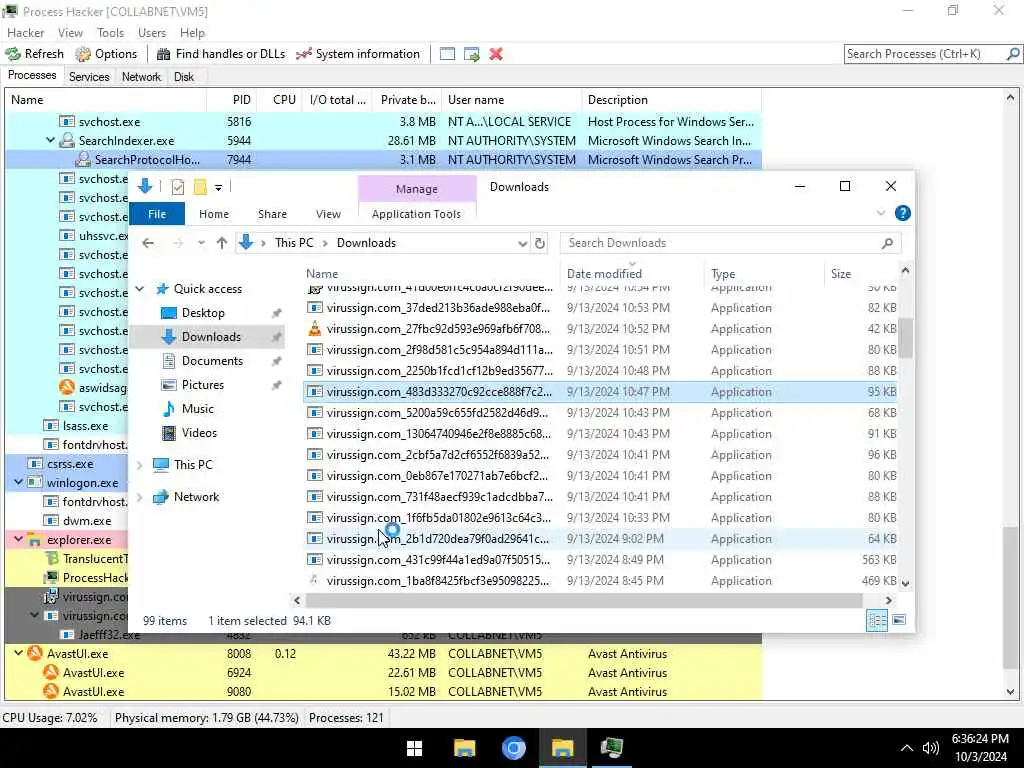1024x768 pixels.
Task: Open the Help menu
Action: coord(192,33)
